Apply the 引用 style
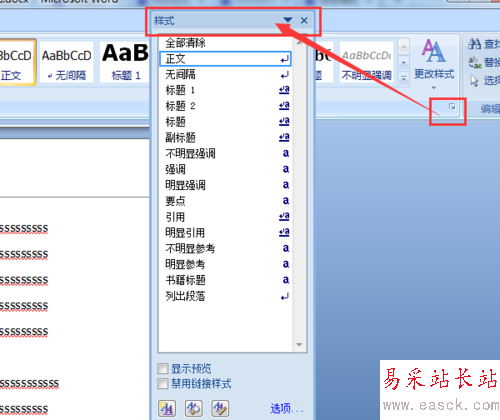This screenshot has height=420, width=500. [x=225, y=217]
